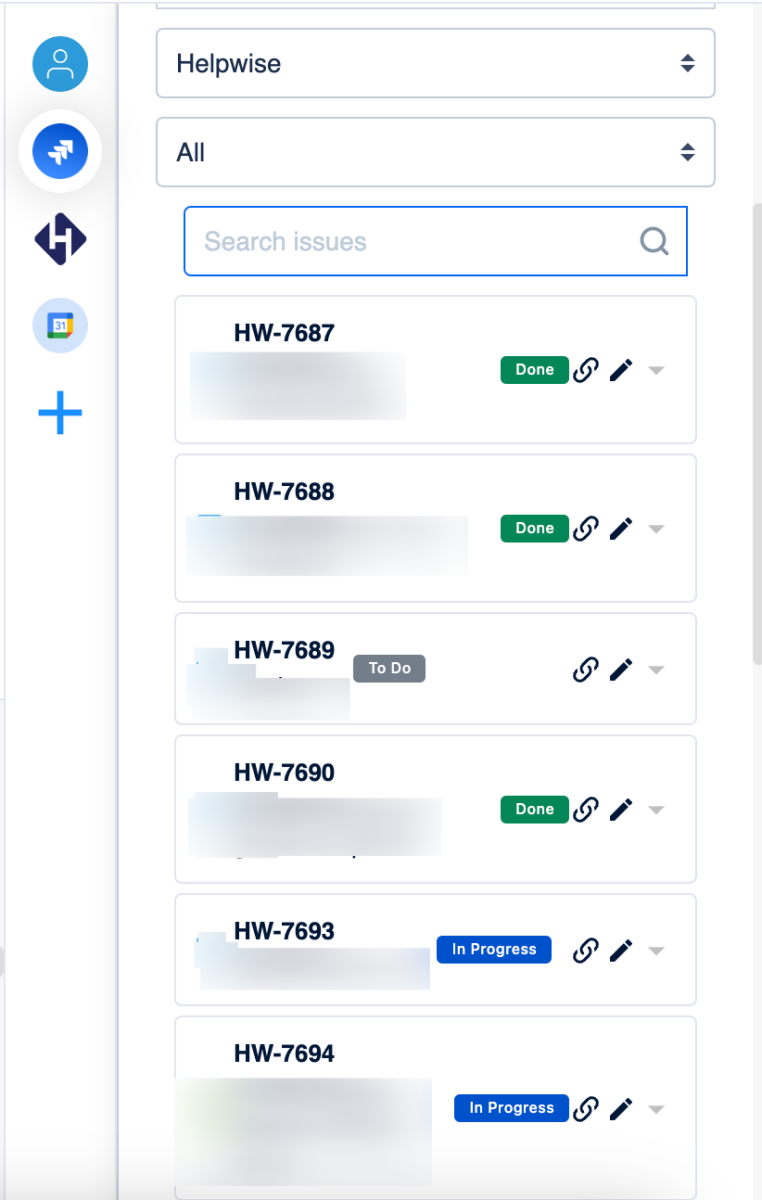Copy link for issue HW-7687
This screenshot has width=762, height=1200.
click(585, 369)
